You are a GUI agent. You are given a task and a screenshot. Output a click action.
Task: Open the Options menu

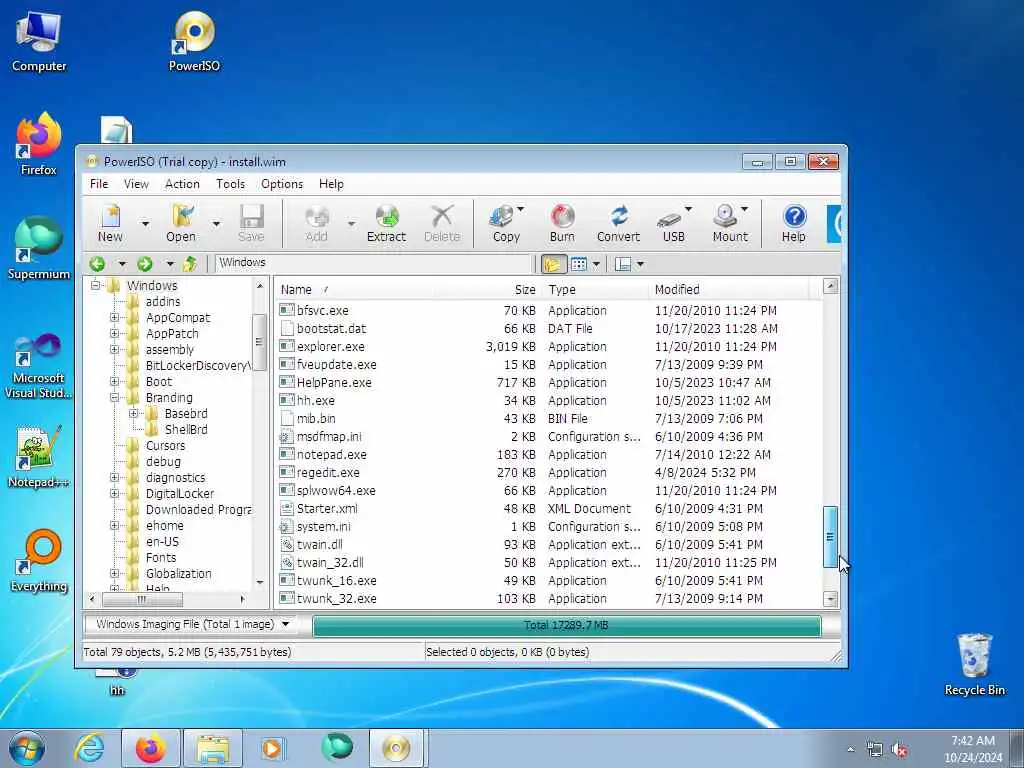coord(282,184)
